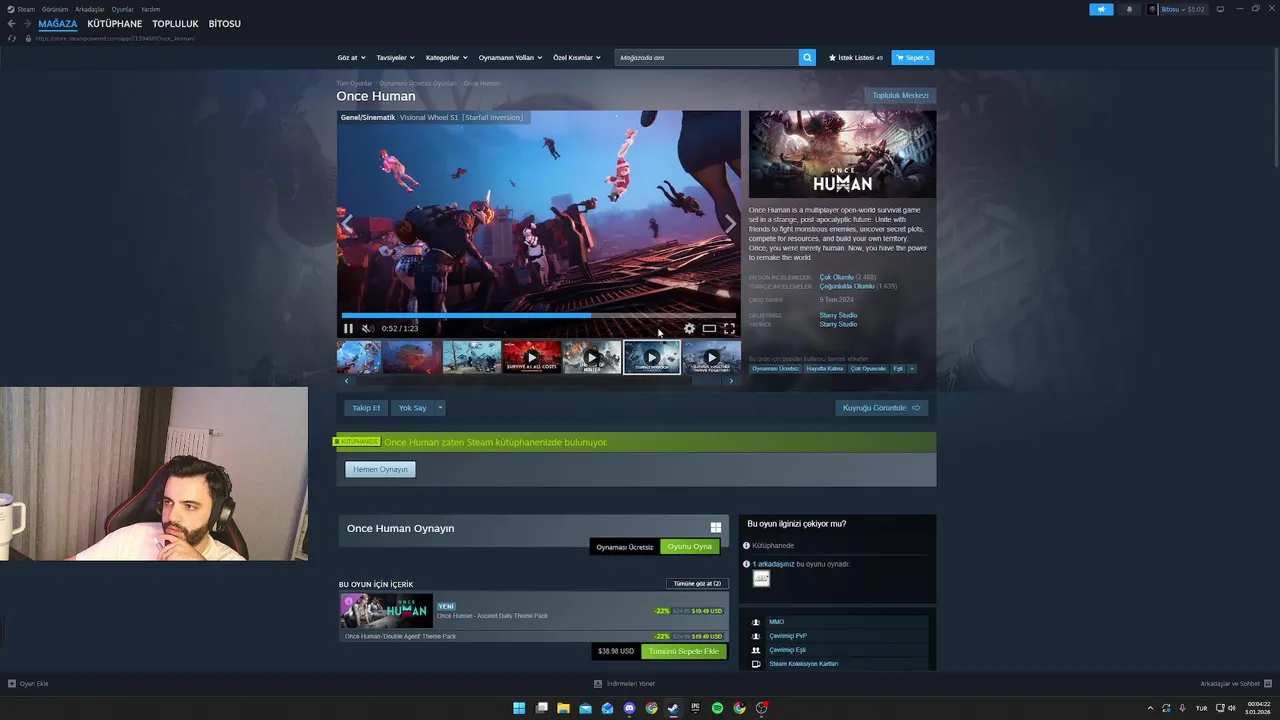Screen dimensions: 1280x720
Task: Enter fullscreen on the trailer
Action: (729, 328)
